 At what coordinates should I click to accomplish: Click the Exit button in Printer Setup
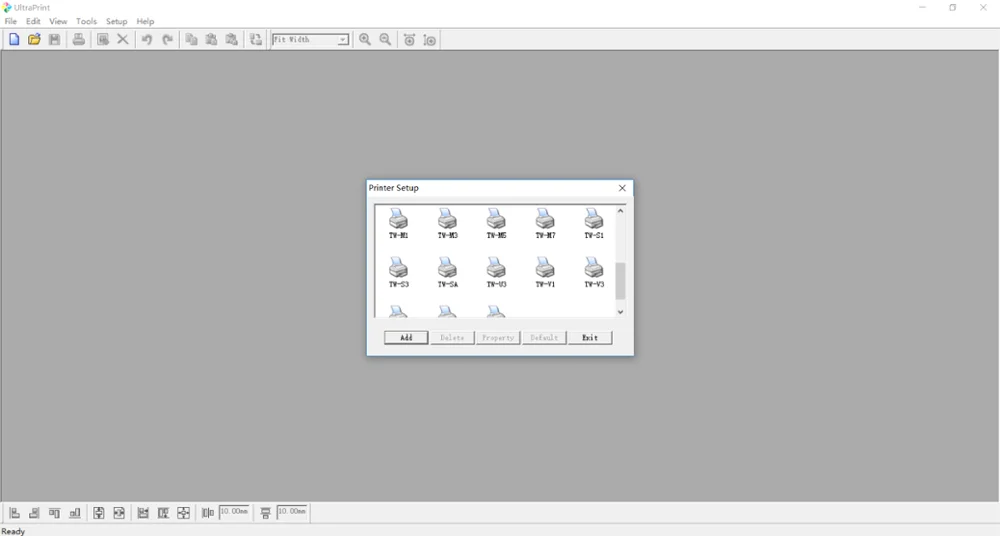pos(590,338)
